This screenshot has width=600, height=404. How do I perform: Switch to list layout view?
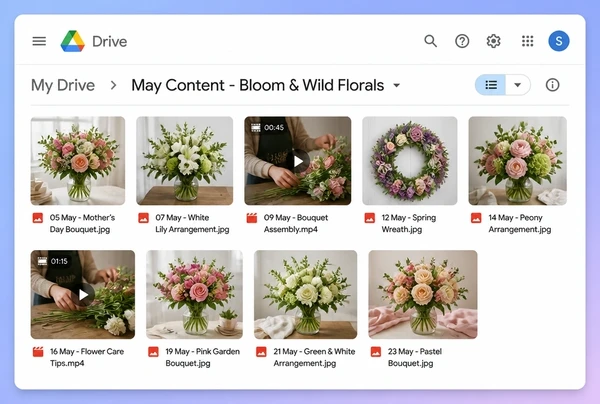click(491, 85)
